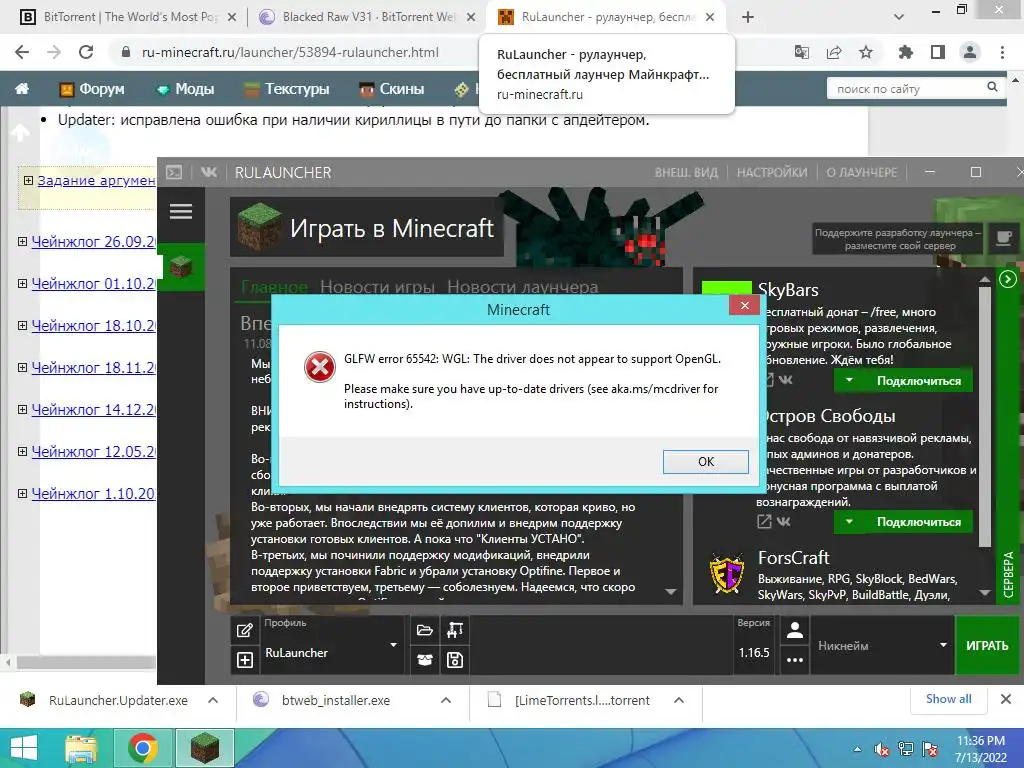Switch to Новости игры tab
Image resolution: width=1024 pixels, height=768 pixels.
pyautogui.click(x=377, y=287)
